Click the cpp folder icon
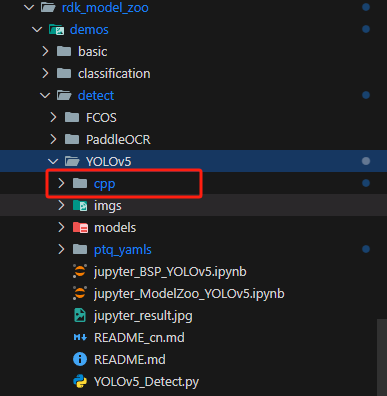 point(80,183)
